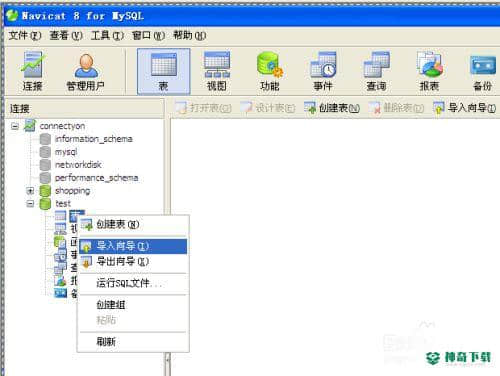Screen dimensions: 500x376
Task: Open the 查询 (Query) section
Action: [x=376, y=71]
